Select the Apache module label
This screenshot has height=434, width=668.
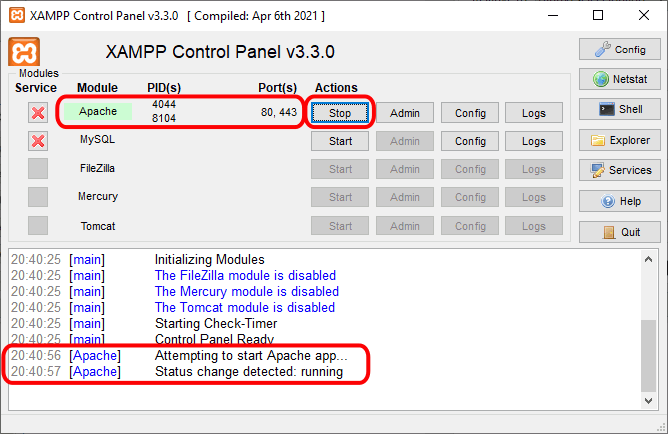point(98,111)
